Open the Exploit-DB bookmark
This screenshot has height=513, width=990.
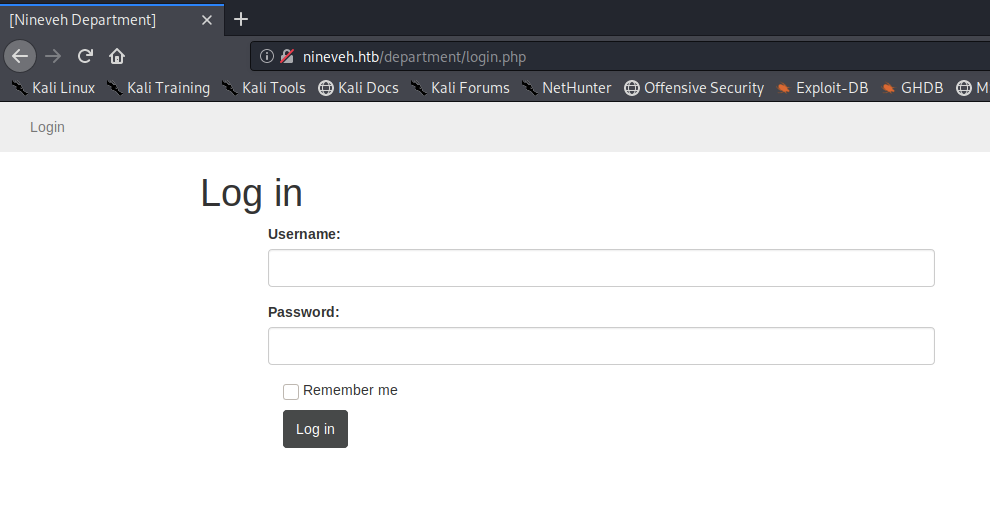pos(822,88)
